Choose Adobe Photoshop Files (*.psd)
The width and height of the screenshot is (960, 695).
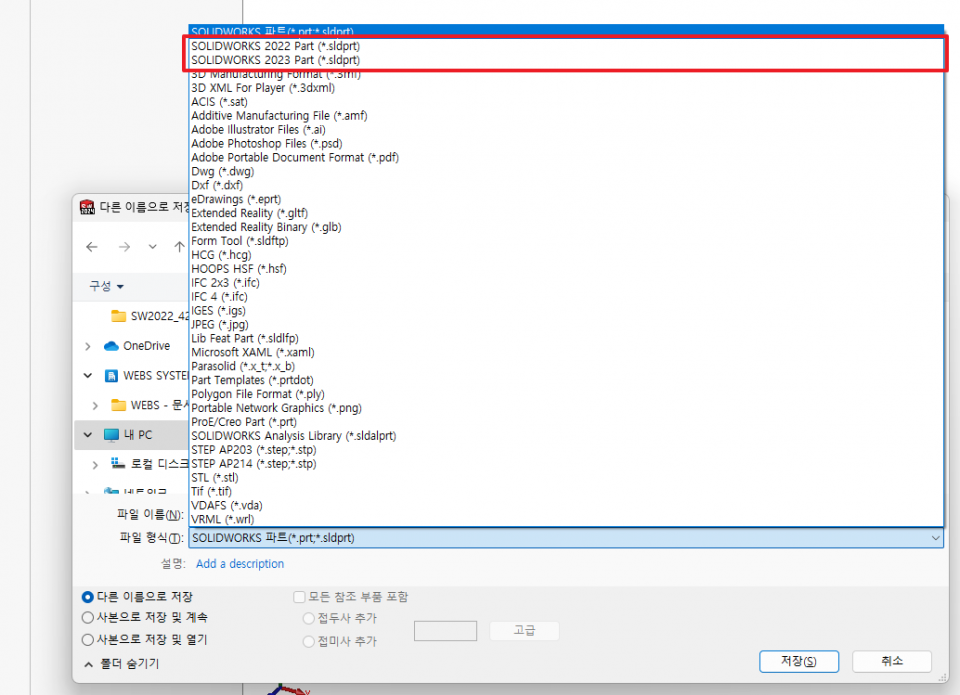566,144
